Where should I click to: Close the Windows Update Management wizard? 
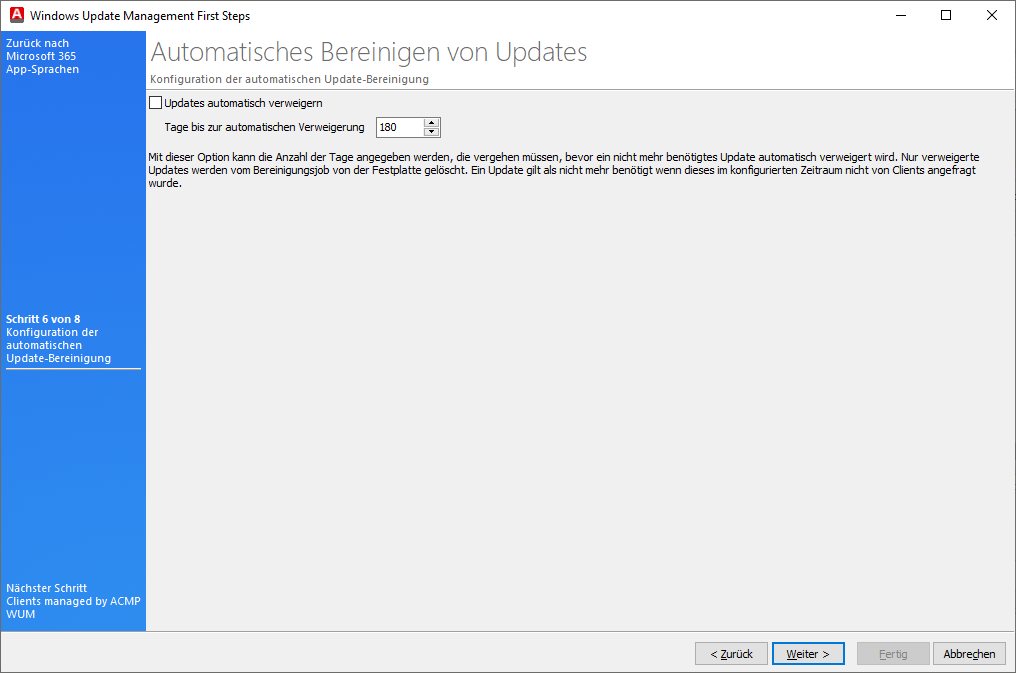(992, 16)
